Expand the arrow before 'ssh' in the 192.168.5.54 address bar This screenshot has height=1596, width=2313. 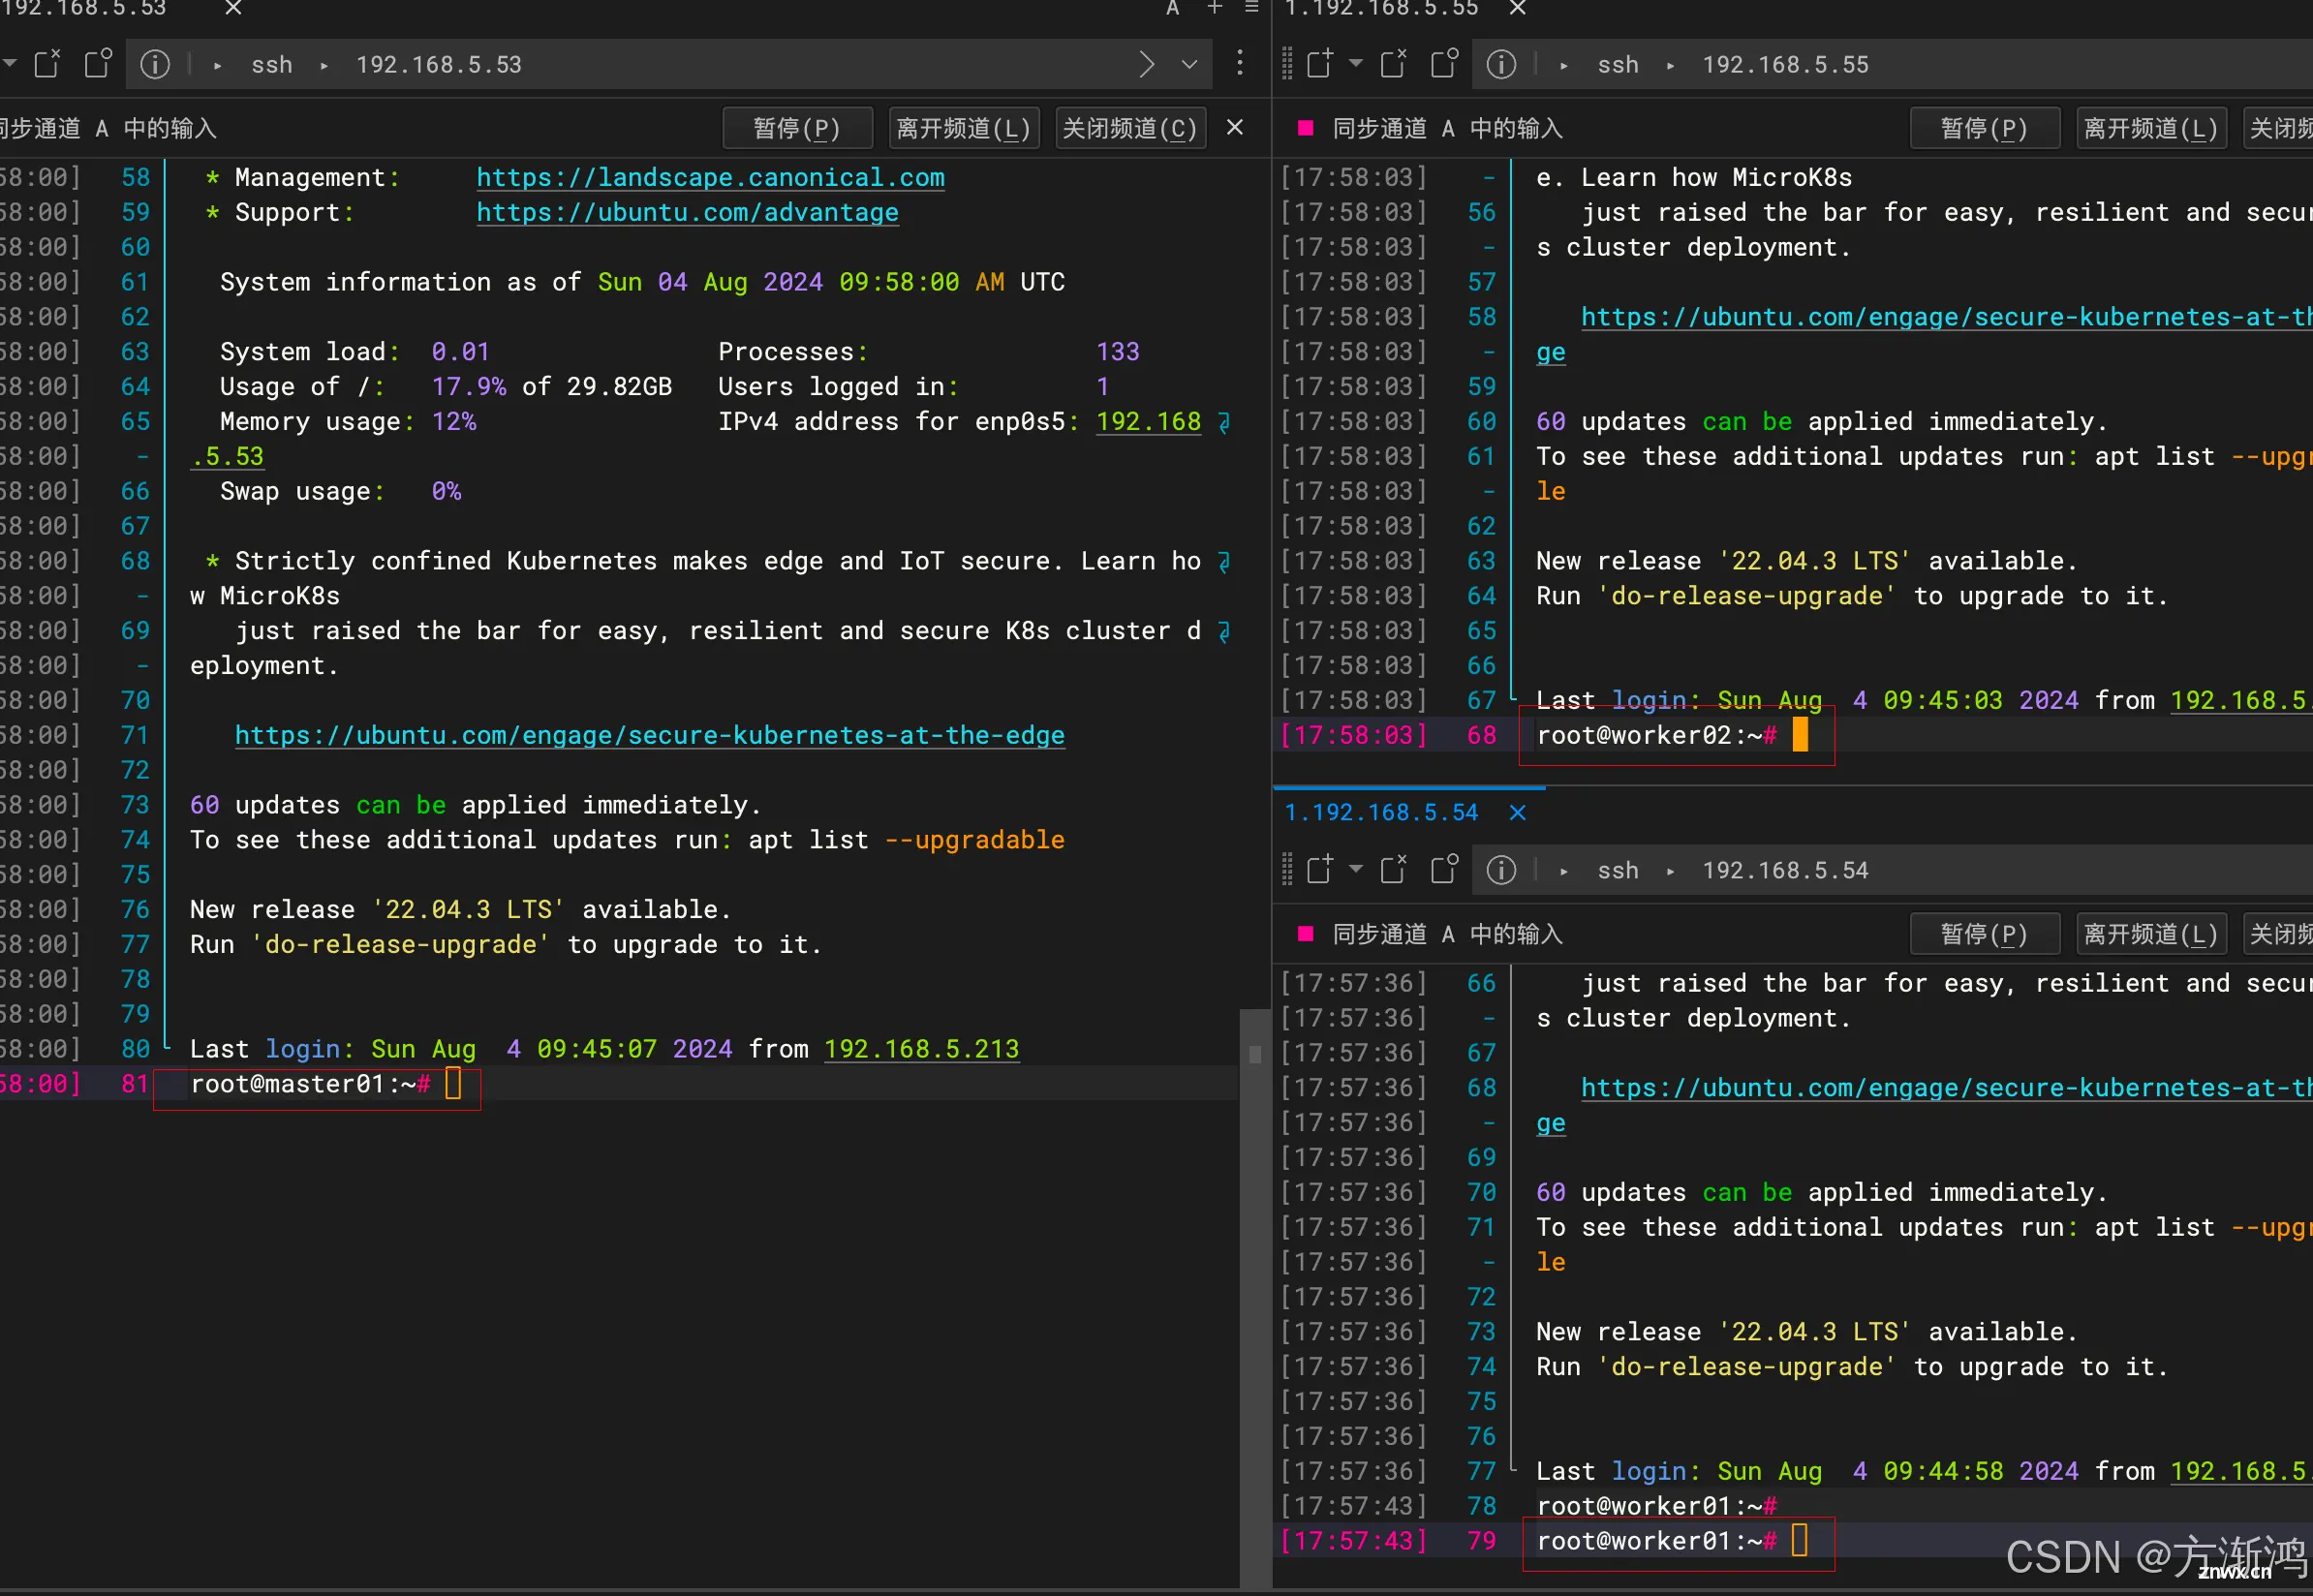point(1563,872)
